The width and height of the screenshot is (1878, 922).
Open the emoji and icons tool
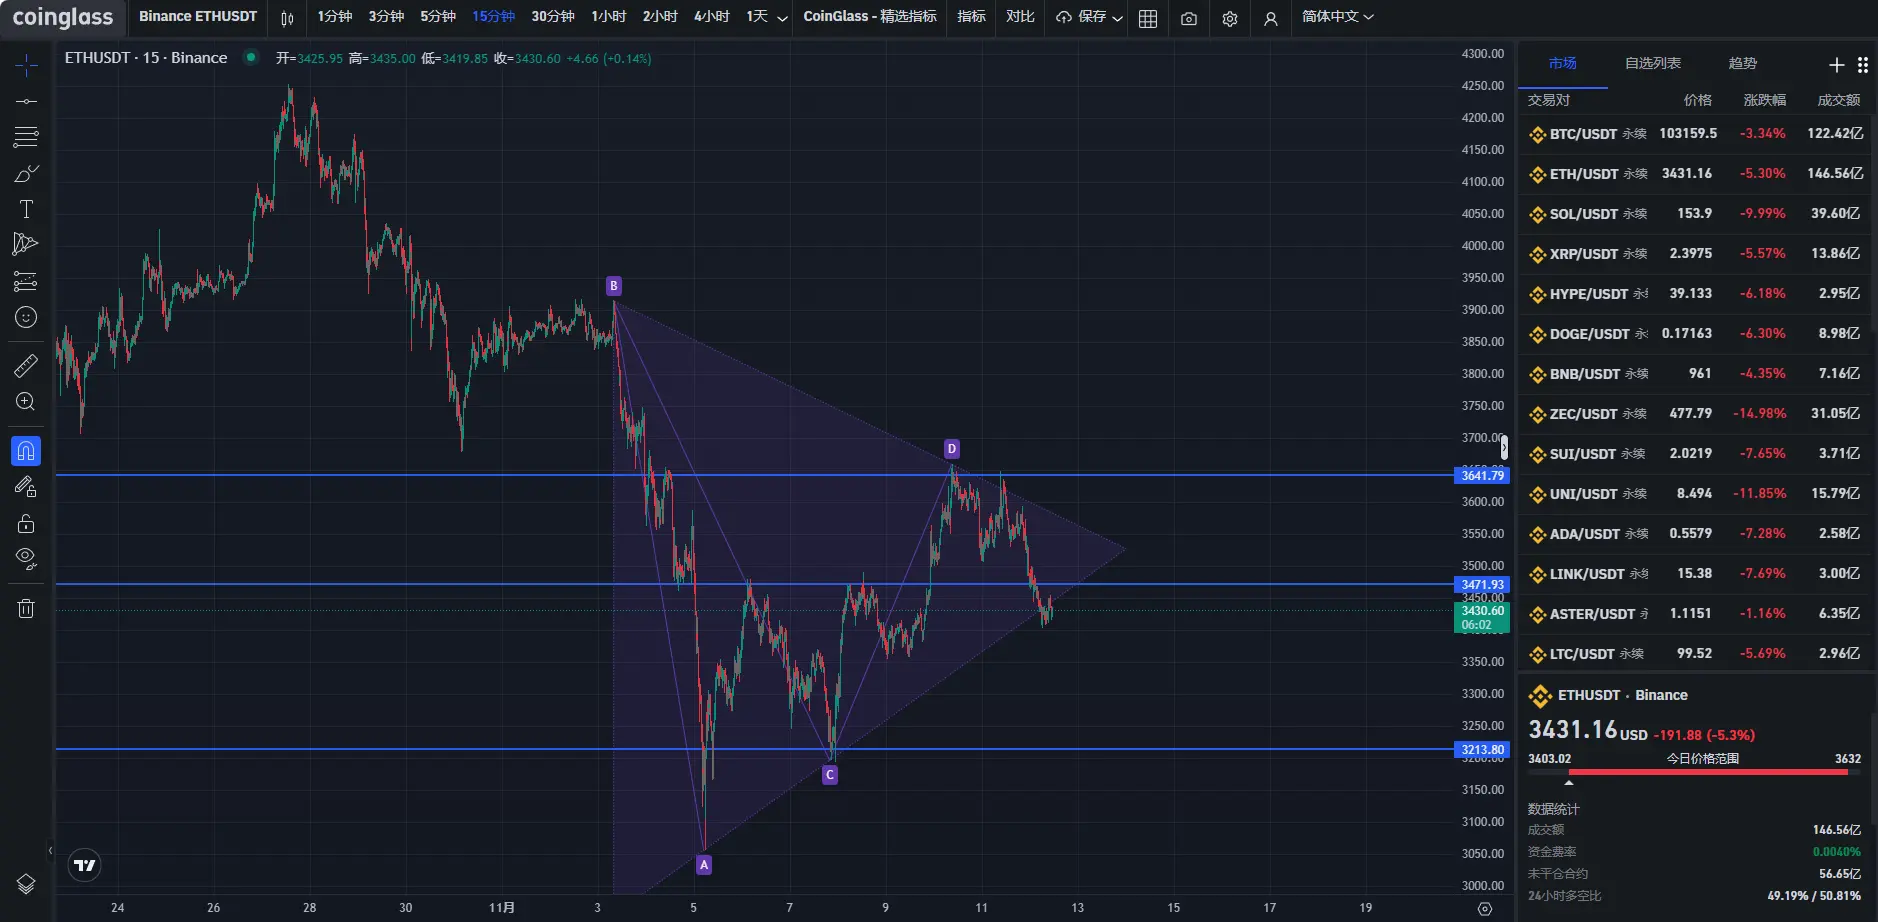[26, 317]
